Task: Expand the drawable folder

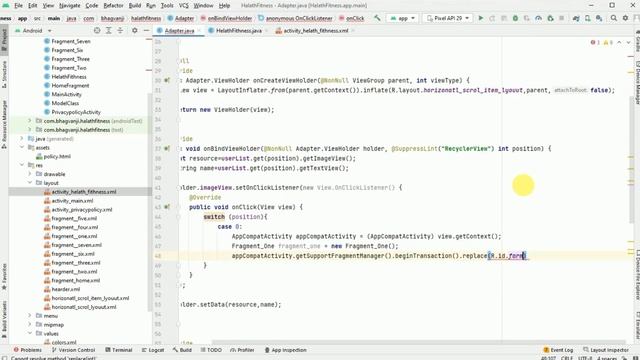Action: [x=29, y=174]
